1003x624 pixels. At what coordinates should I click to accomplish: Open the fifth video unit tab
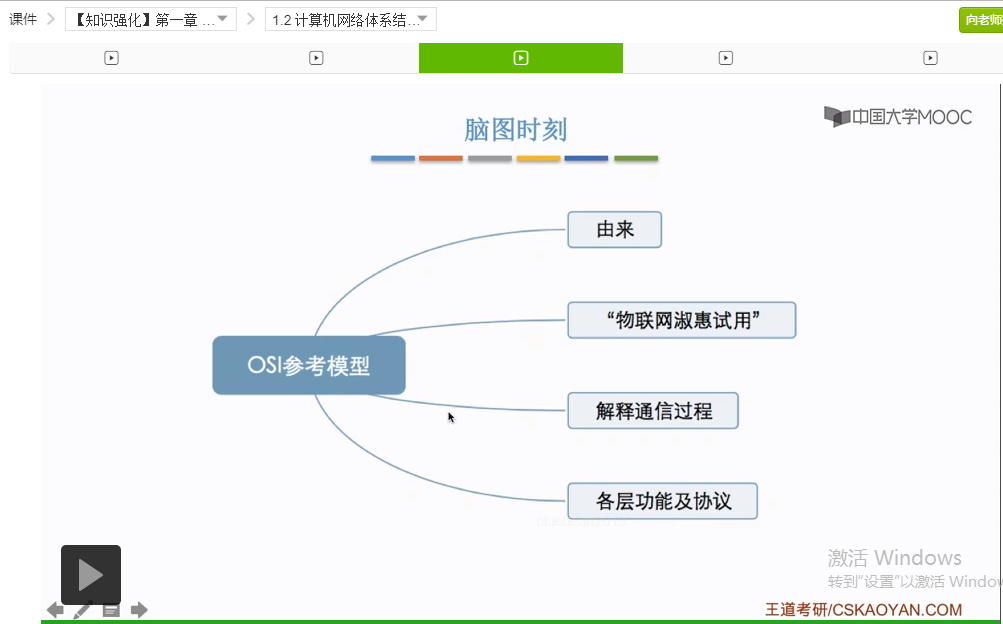point(930,58)
